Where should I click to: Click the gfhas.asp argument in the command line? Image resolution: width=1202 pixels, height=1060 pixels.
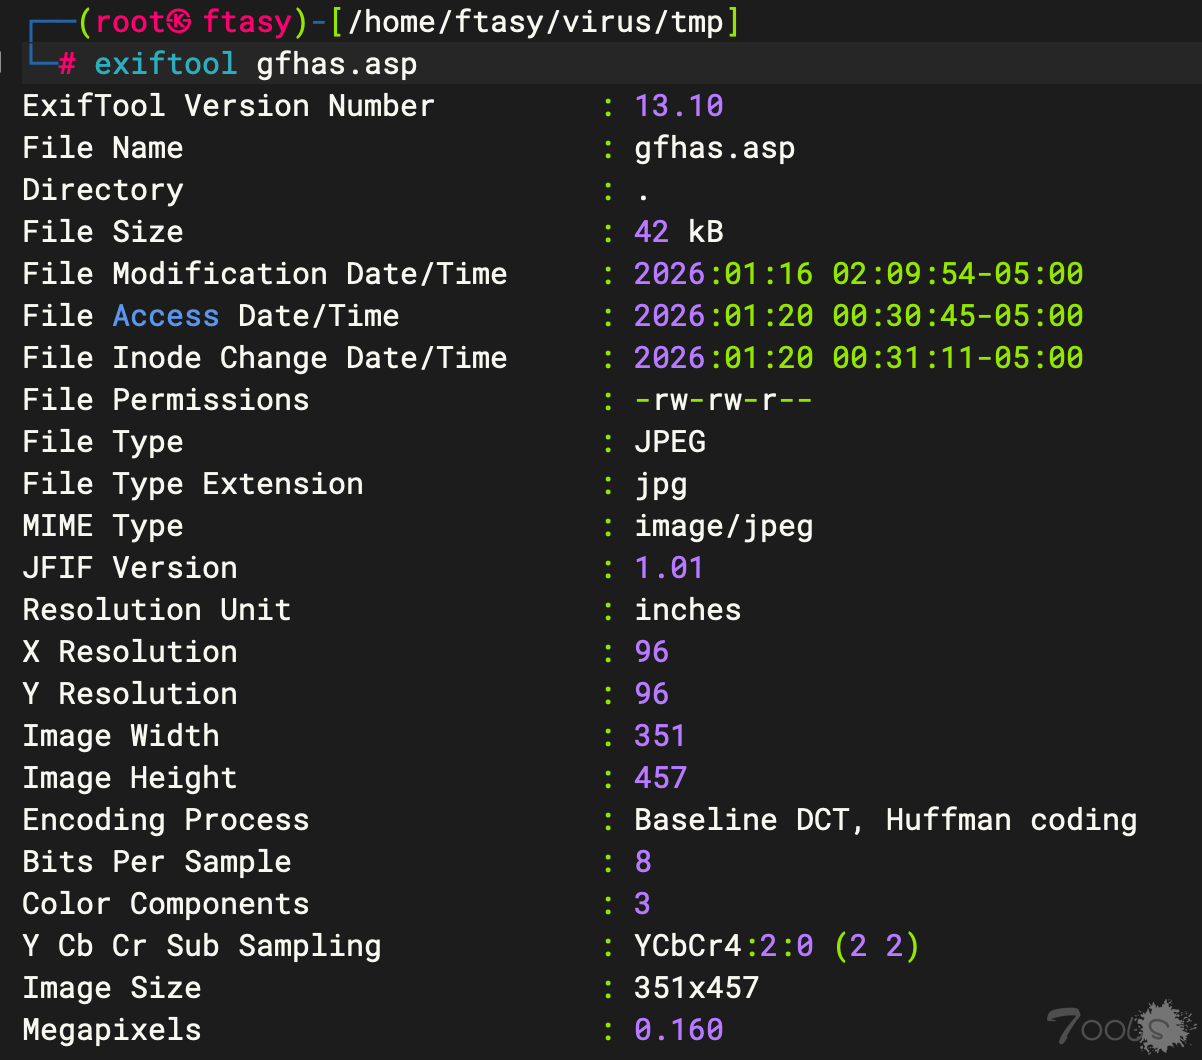[x=337, y=65]
